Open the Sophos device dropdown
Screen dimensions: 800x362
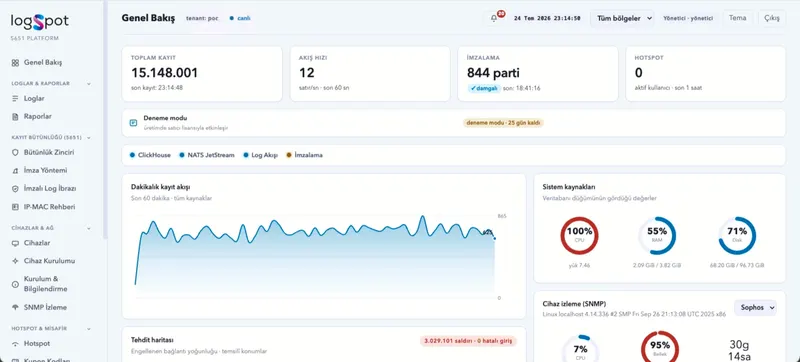tap(755, 308)
